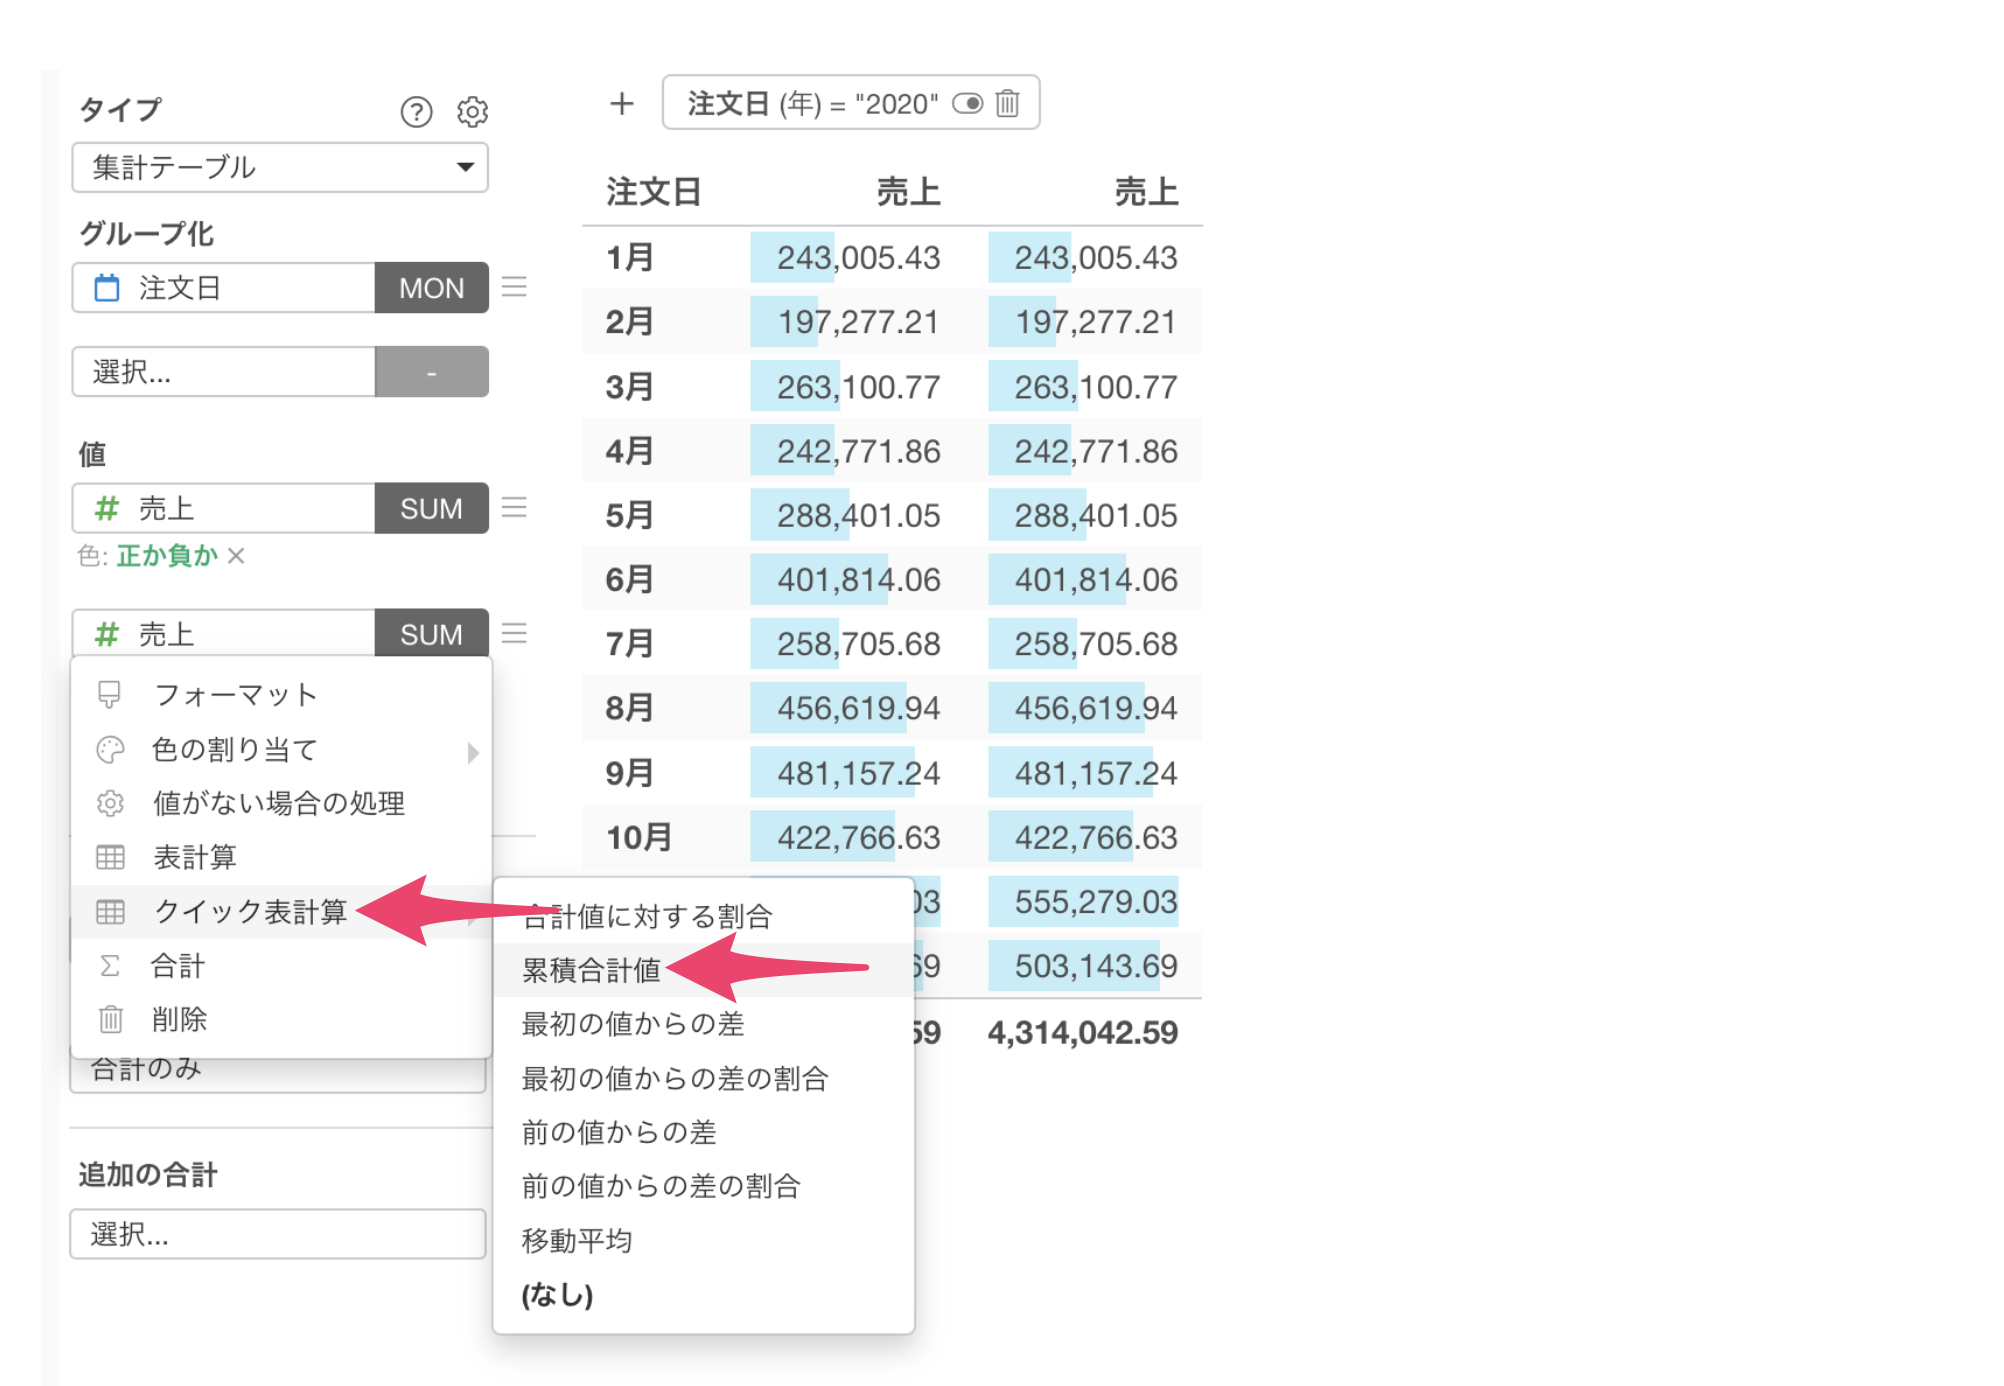
Task: Remove the 正か負か color setting
Action: click(236, 555)
